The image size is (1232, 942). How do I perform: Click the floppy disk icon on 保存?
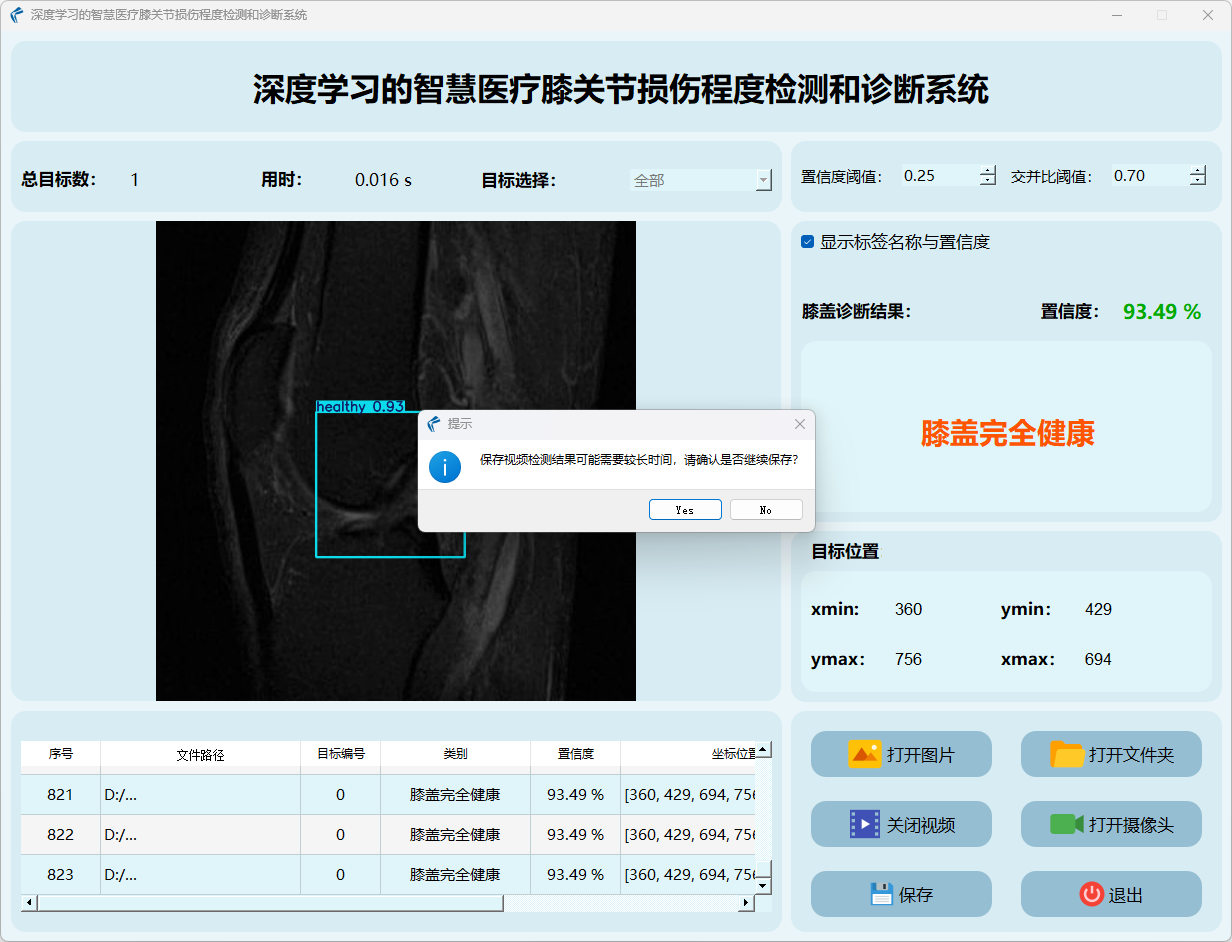(x=881, y=894)
